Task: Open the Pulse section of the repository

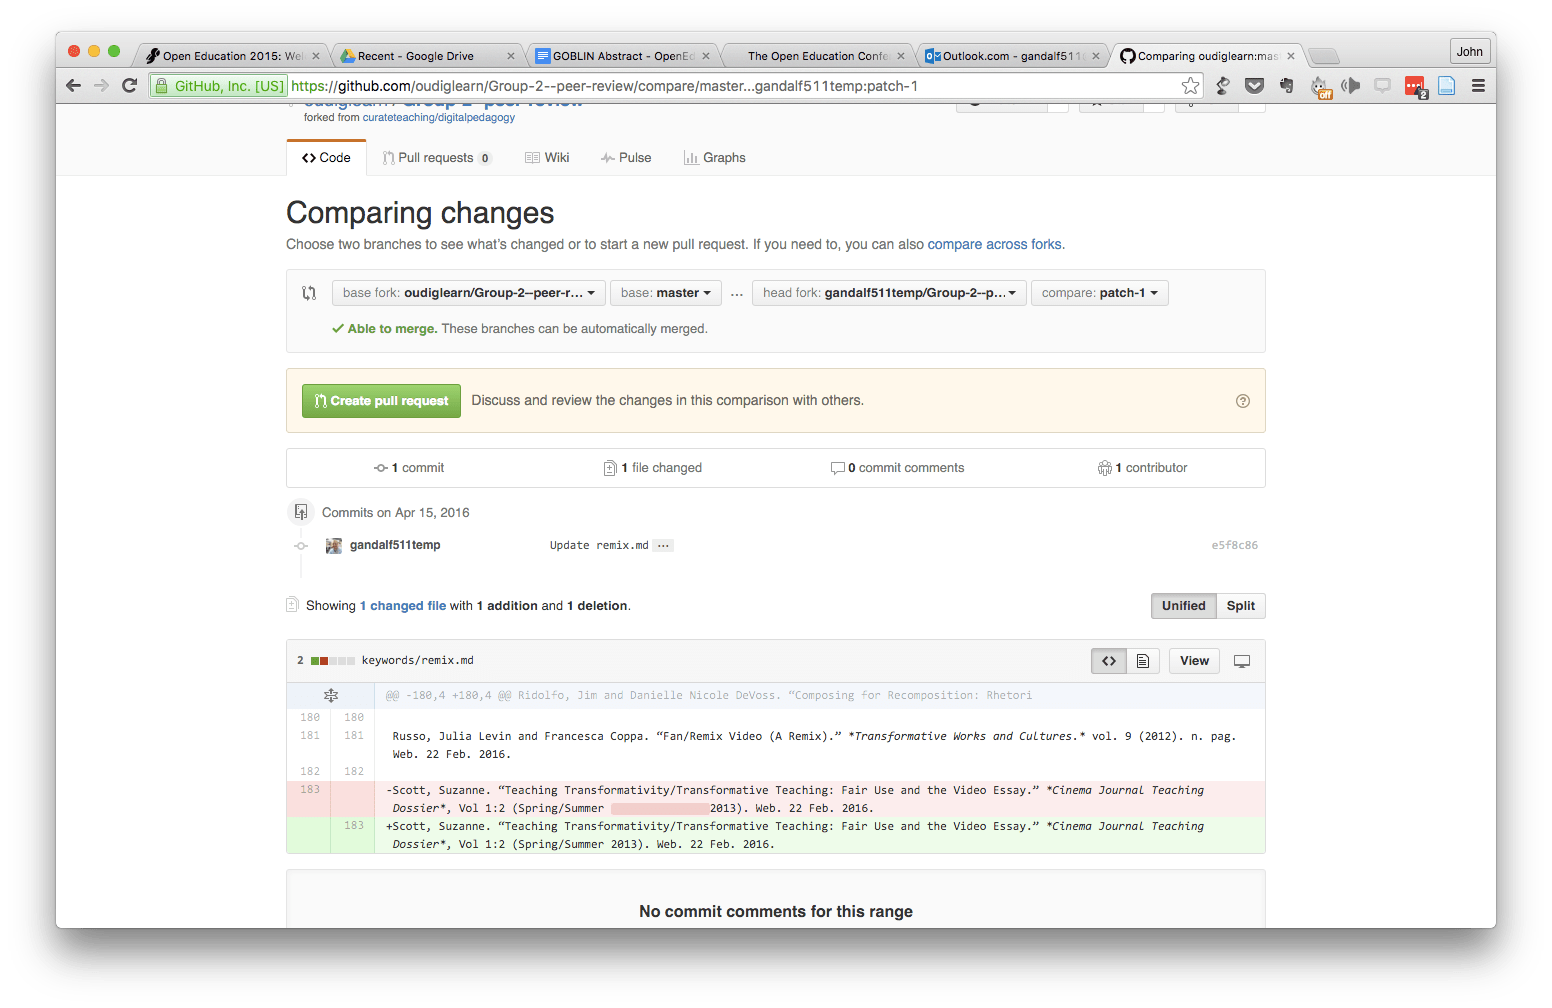Action: [626, 157]
